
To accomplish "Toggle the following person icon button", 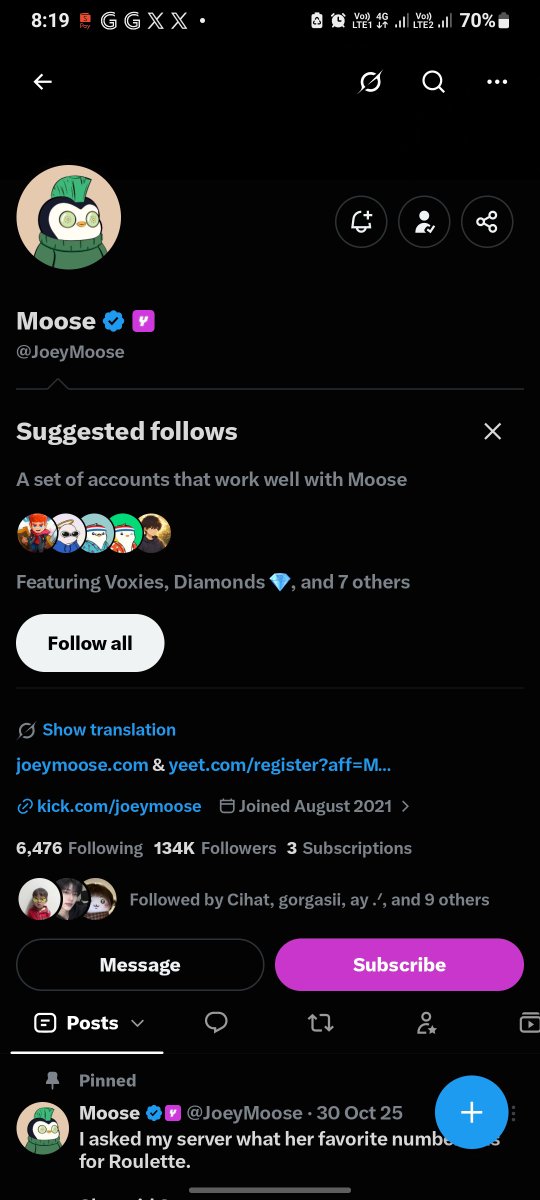I will click(x=424, y=221).
